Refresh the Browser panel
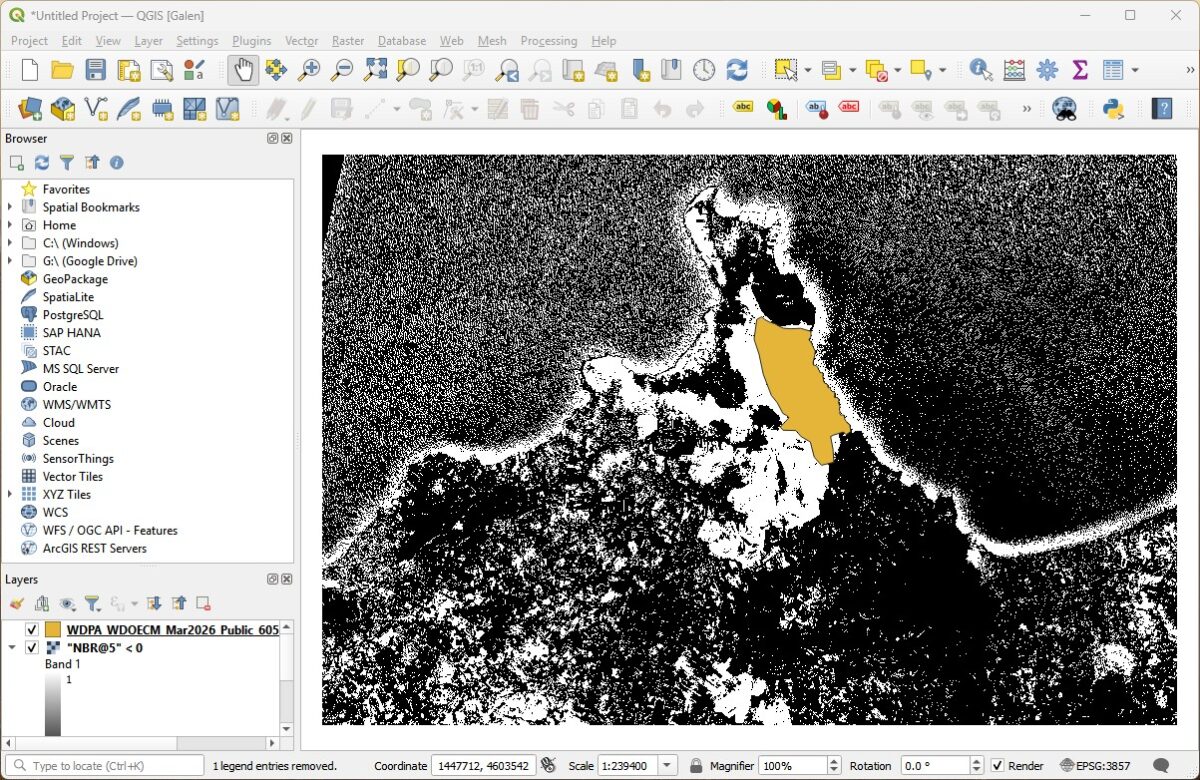The image size is (1200, 780). (42, 162)
